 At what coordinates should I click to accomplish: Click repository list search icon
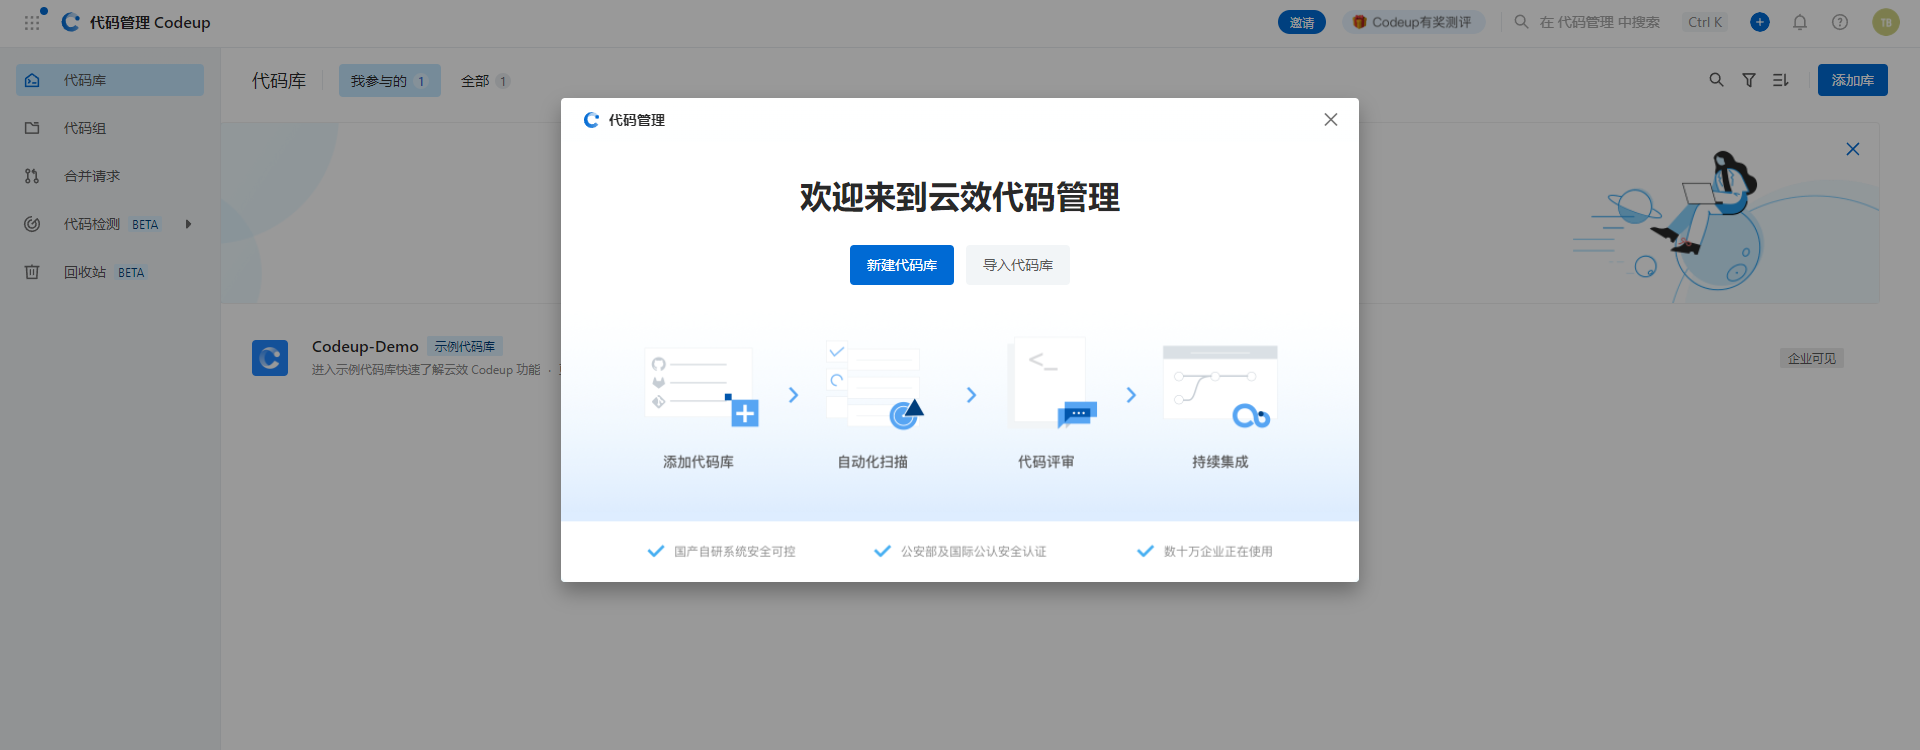coord(1716,80)
